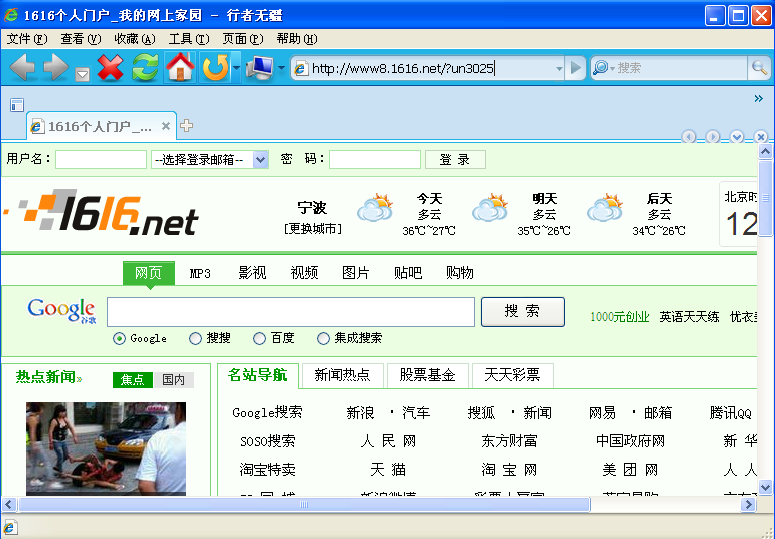Stop page loading with red X
This screenshot has height=539, width=775.
pos(111,68)
